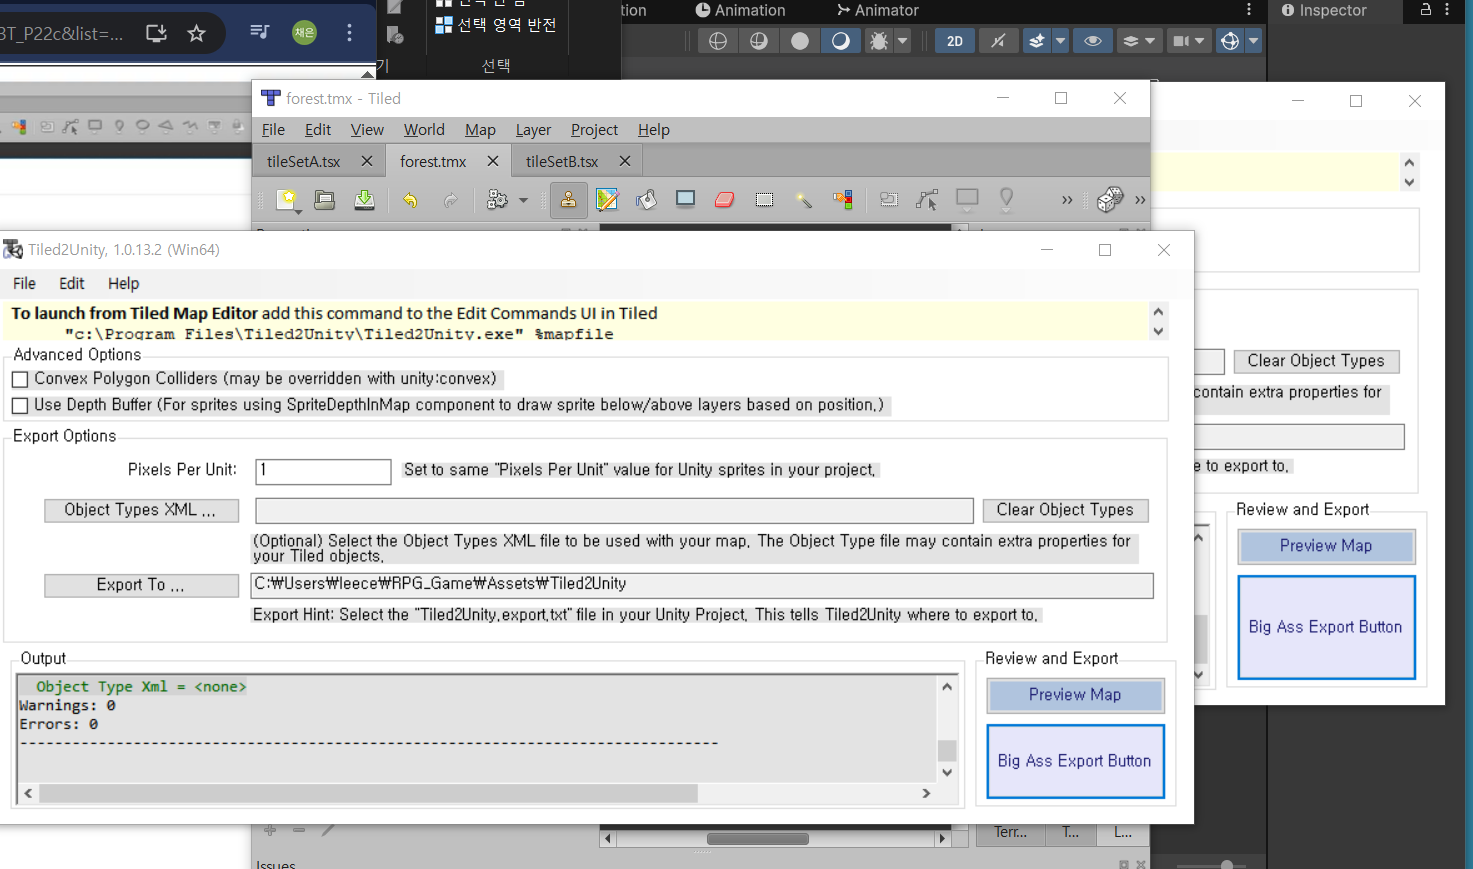
Task: Open the Commands dropdown arrow in Tiled toolbar
Action: pyautogui.click(x=523, y=201)
